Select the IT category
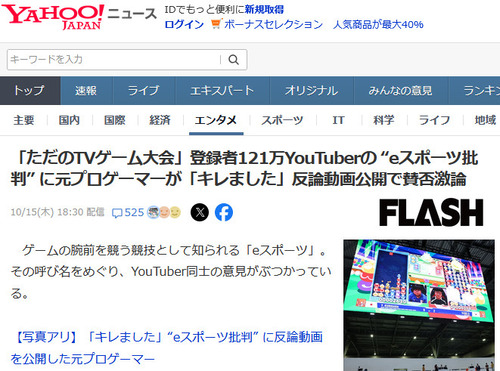The height and width of the screenshot is (371, 500). [x=338, y=120]
